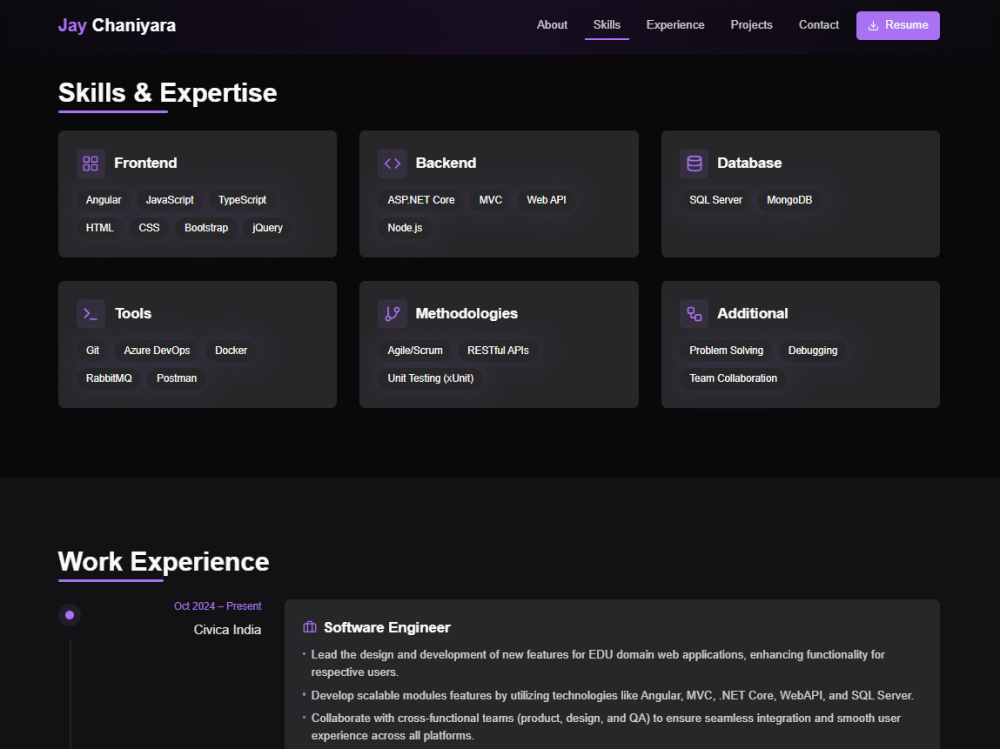Click the Backend card heading
This screenshot has height=749, width=1000.
tap(446, 163)
